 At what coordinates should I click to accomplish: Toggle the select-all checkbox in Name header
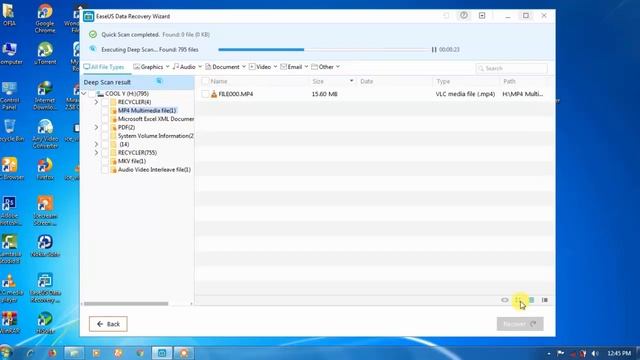tap(205, 81)
